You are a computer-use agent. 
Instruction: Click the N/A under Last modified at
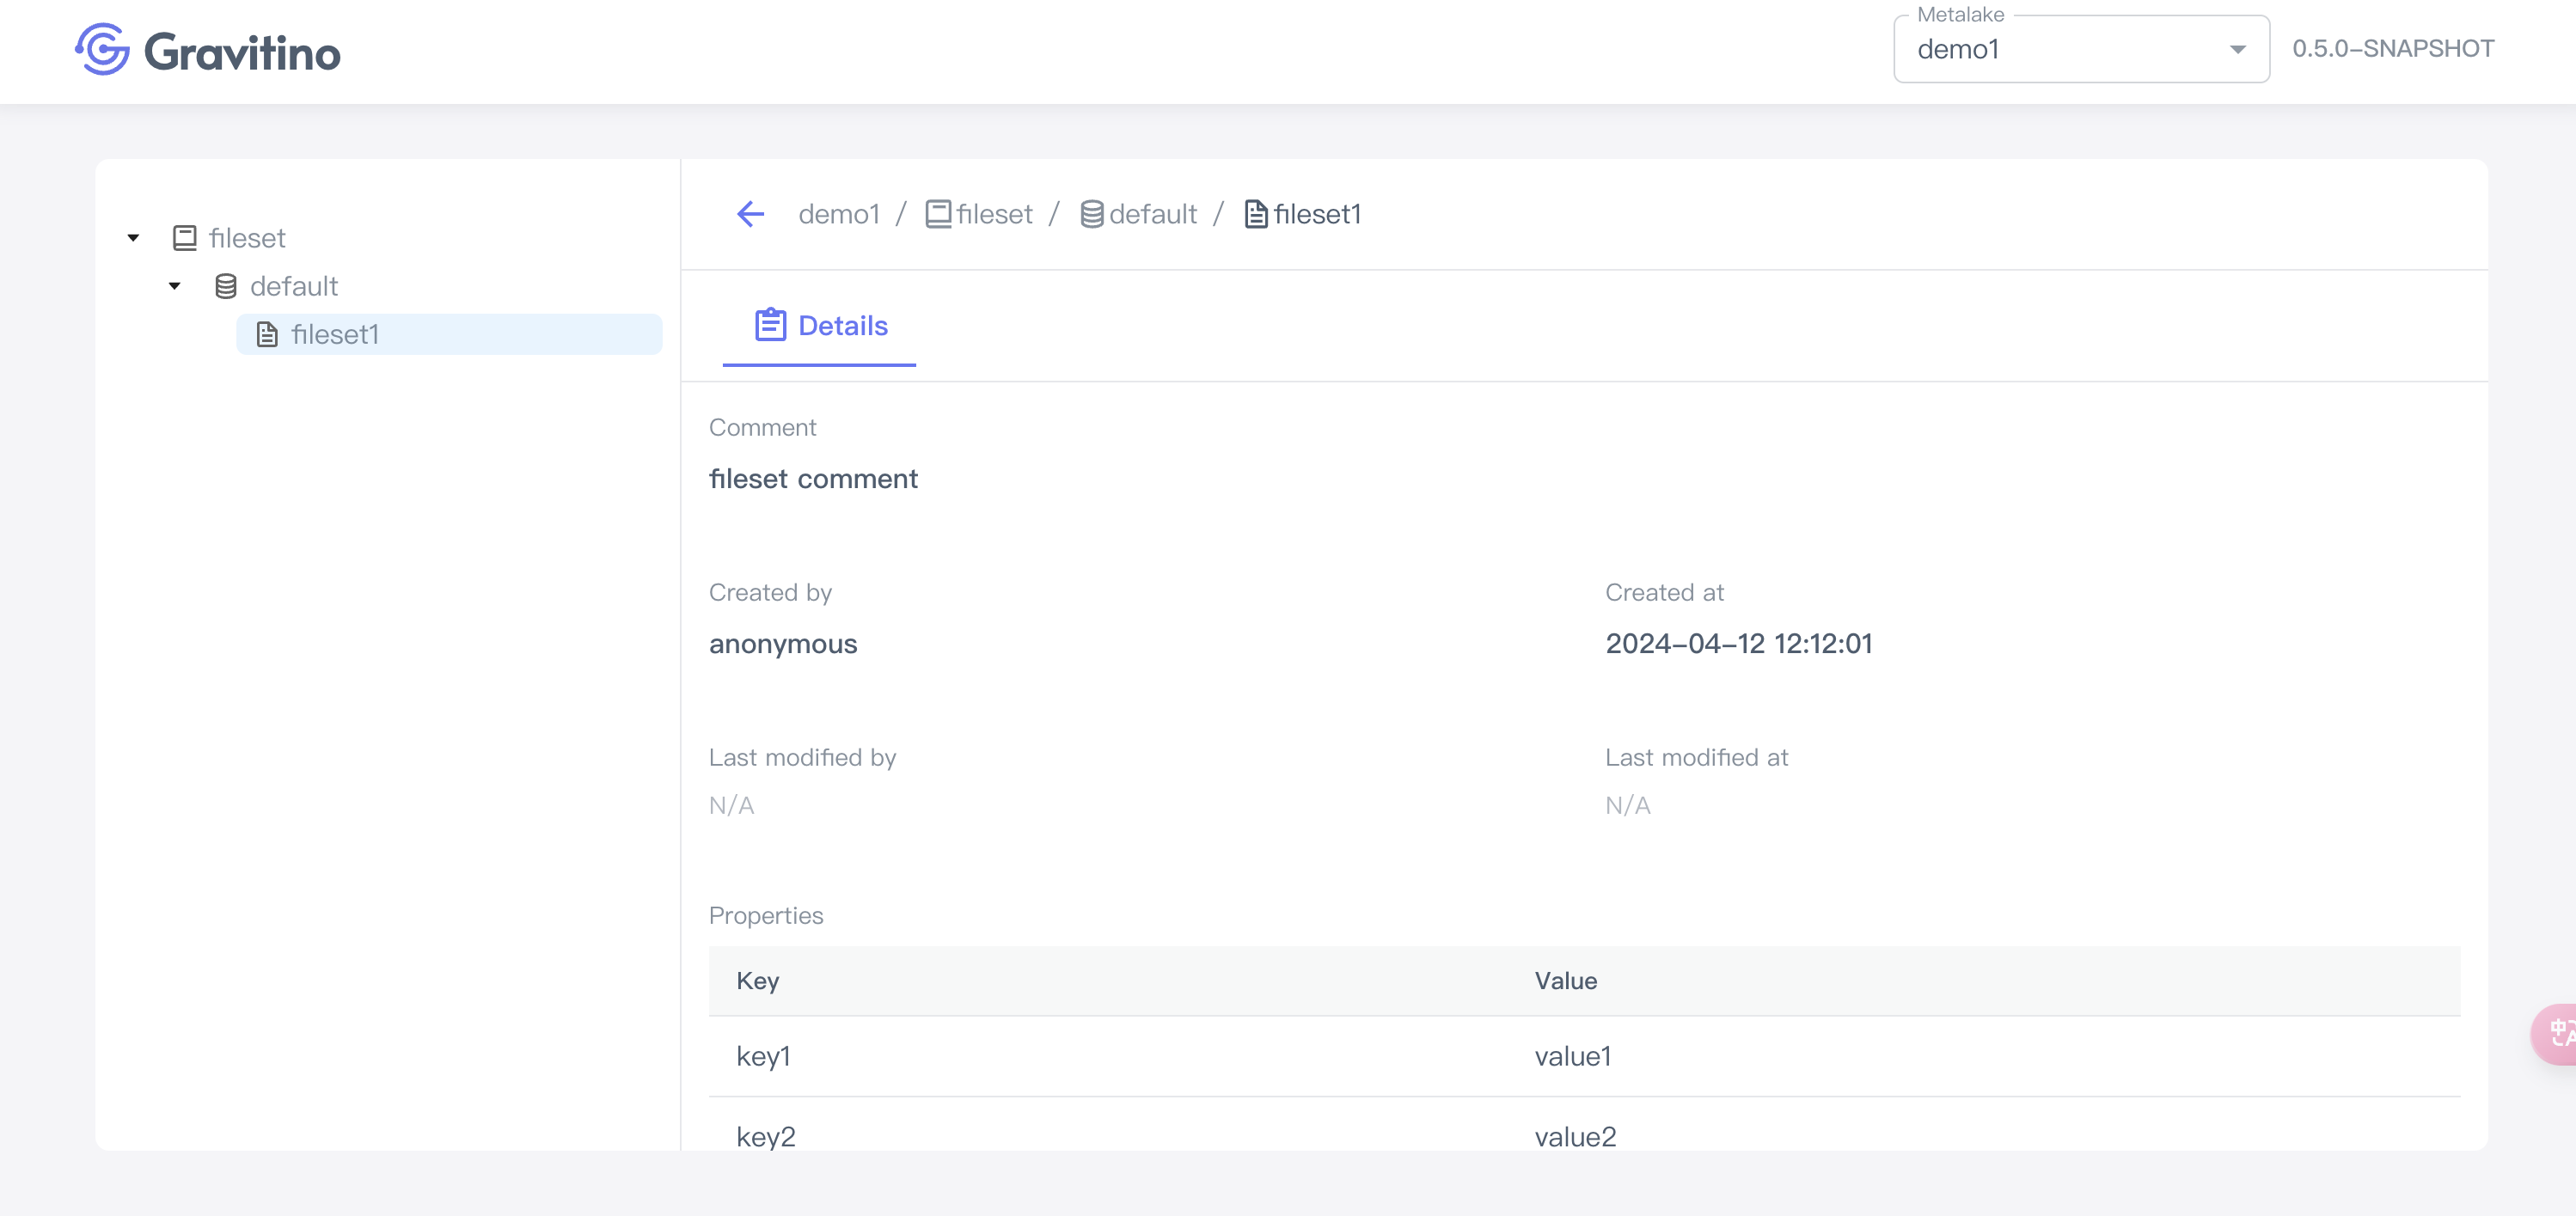[x=1628, y=806]
